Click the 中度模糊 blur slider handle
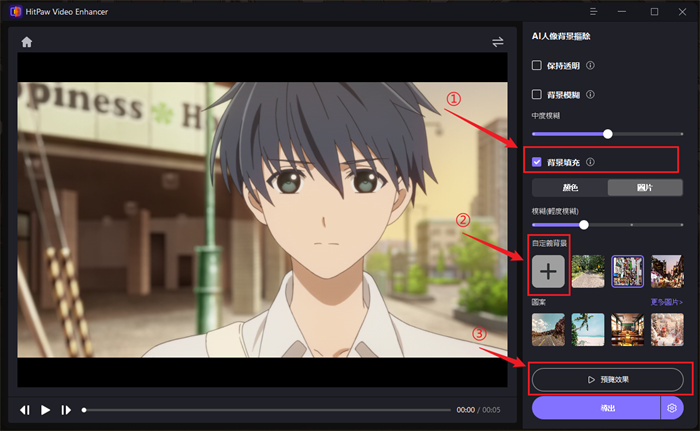Screen dimensions: 700x431 coord(607,133)
